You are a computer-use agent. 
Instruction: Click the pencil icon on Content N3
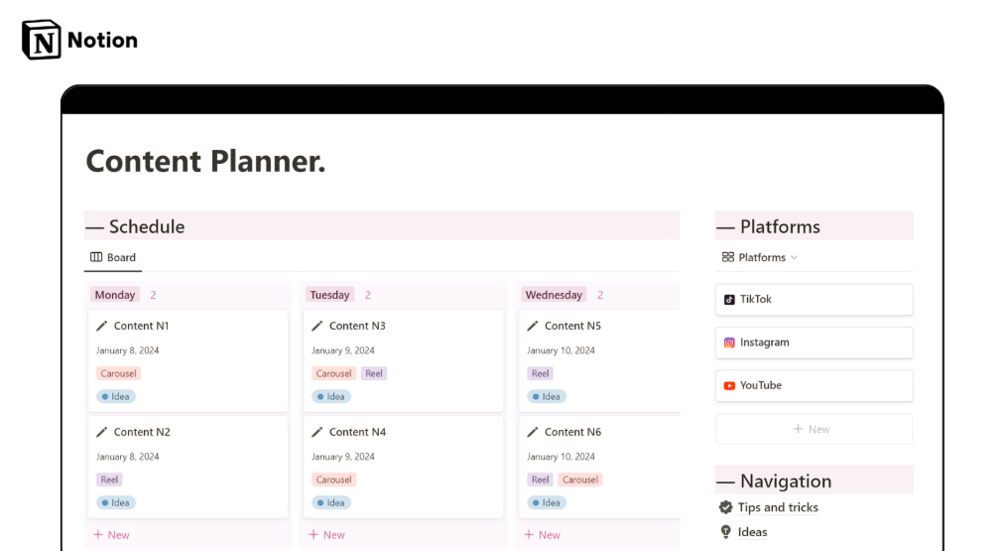[317, 326]
